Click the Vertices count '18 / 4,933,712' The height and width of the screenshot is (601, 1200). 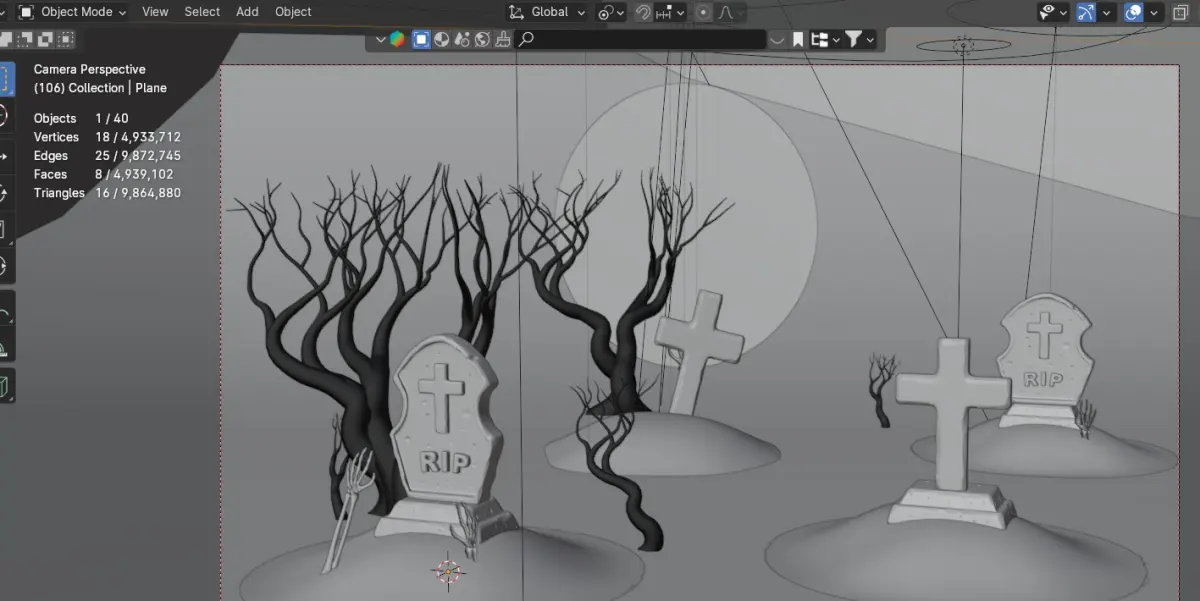coord(138,137)
